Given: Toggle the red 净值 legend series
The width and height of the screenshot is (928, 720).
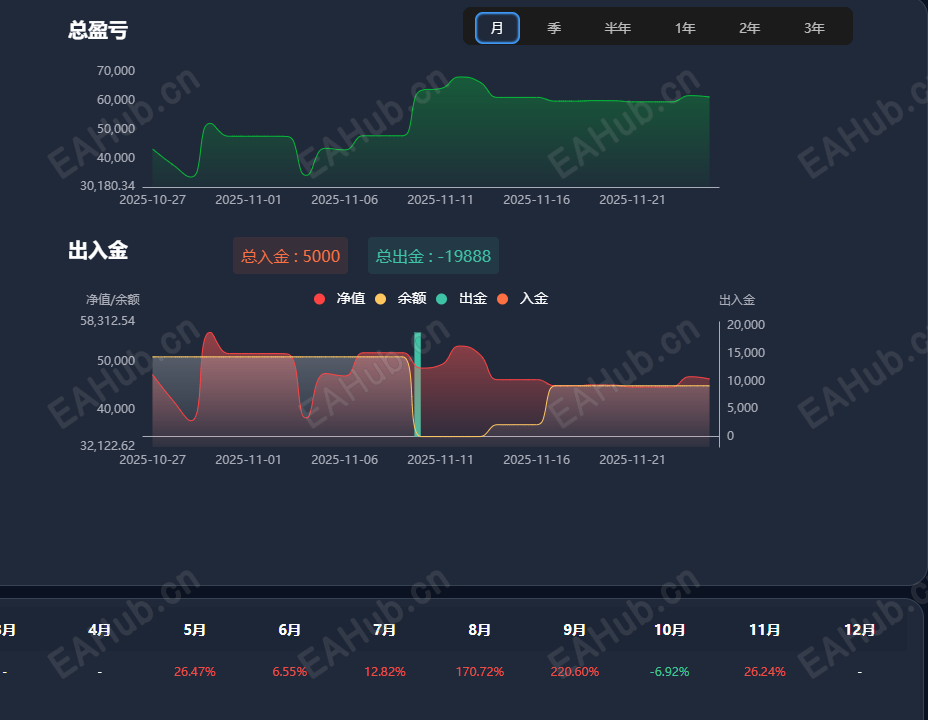Looking at the screenshot, I should pos(340,299).
